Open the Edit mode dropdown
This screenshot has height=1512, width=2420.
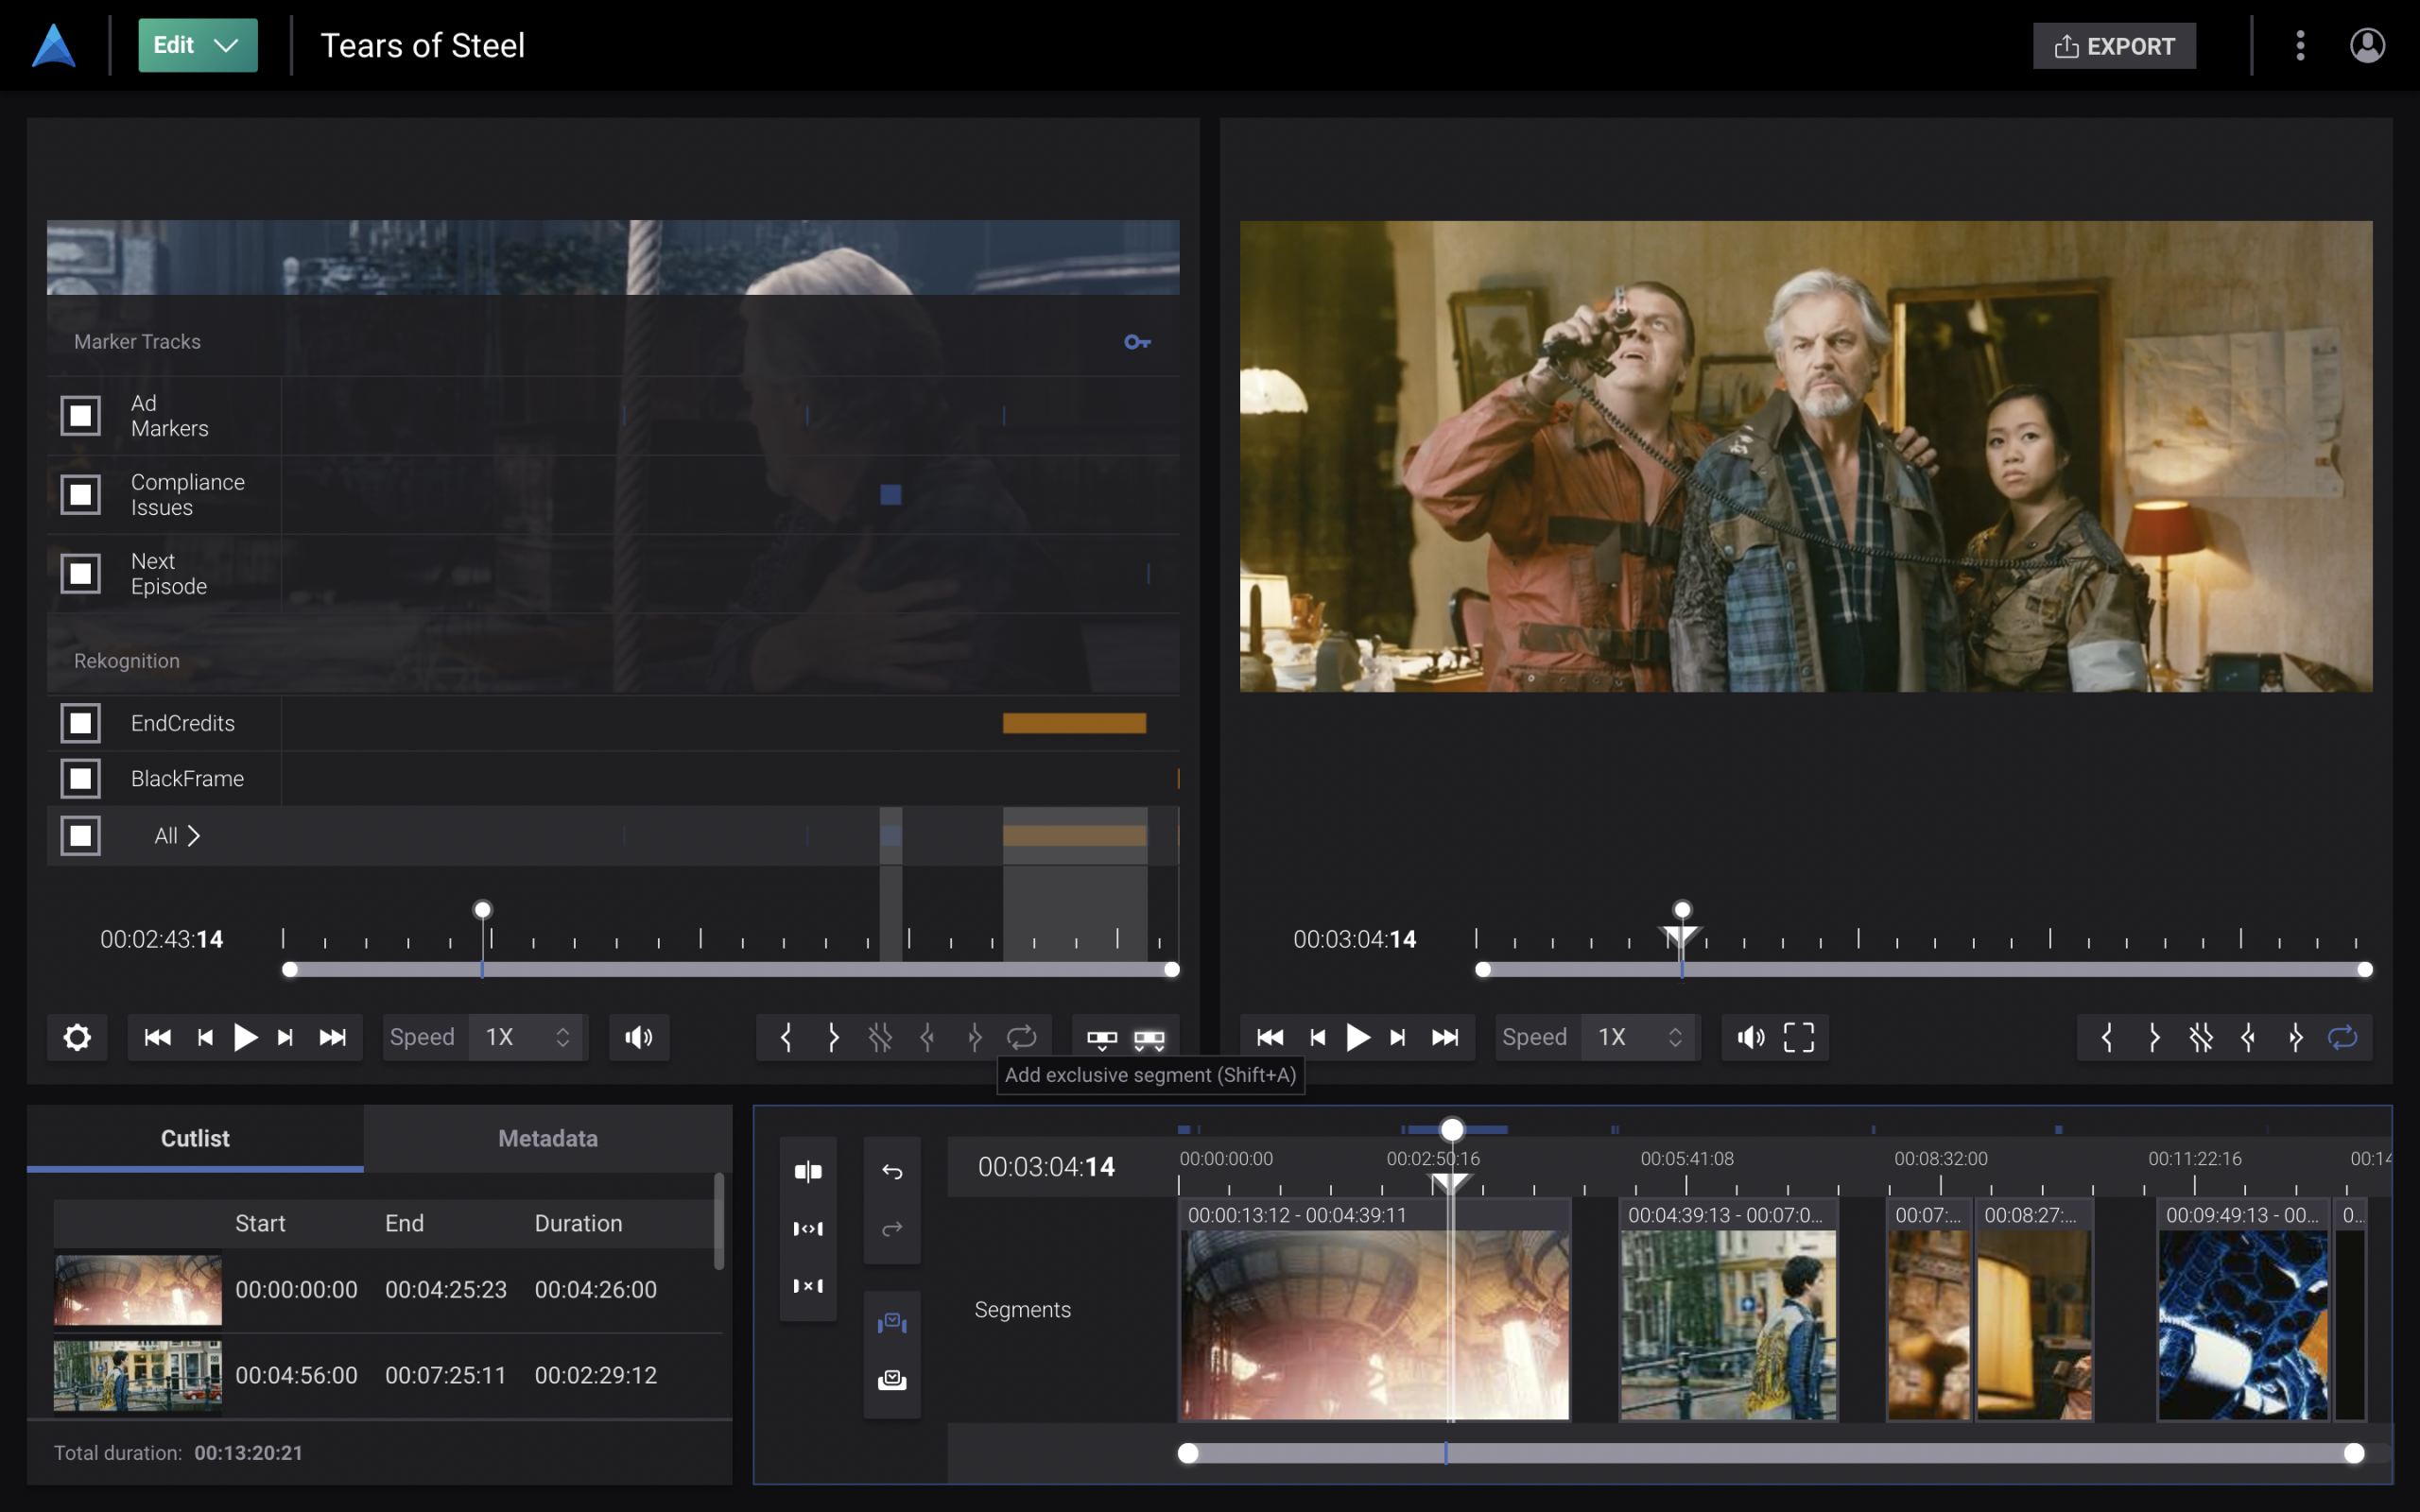pos(197,45)
